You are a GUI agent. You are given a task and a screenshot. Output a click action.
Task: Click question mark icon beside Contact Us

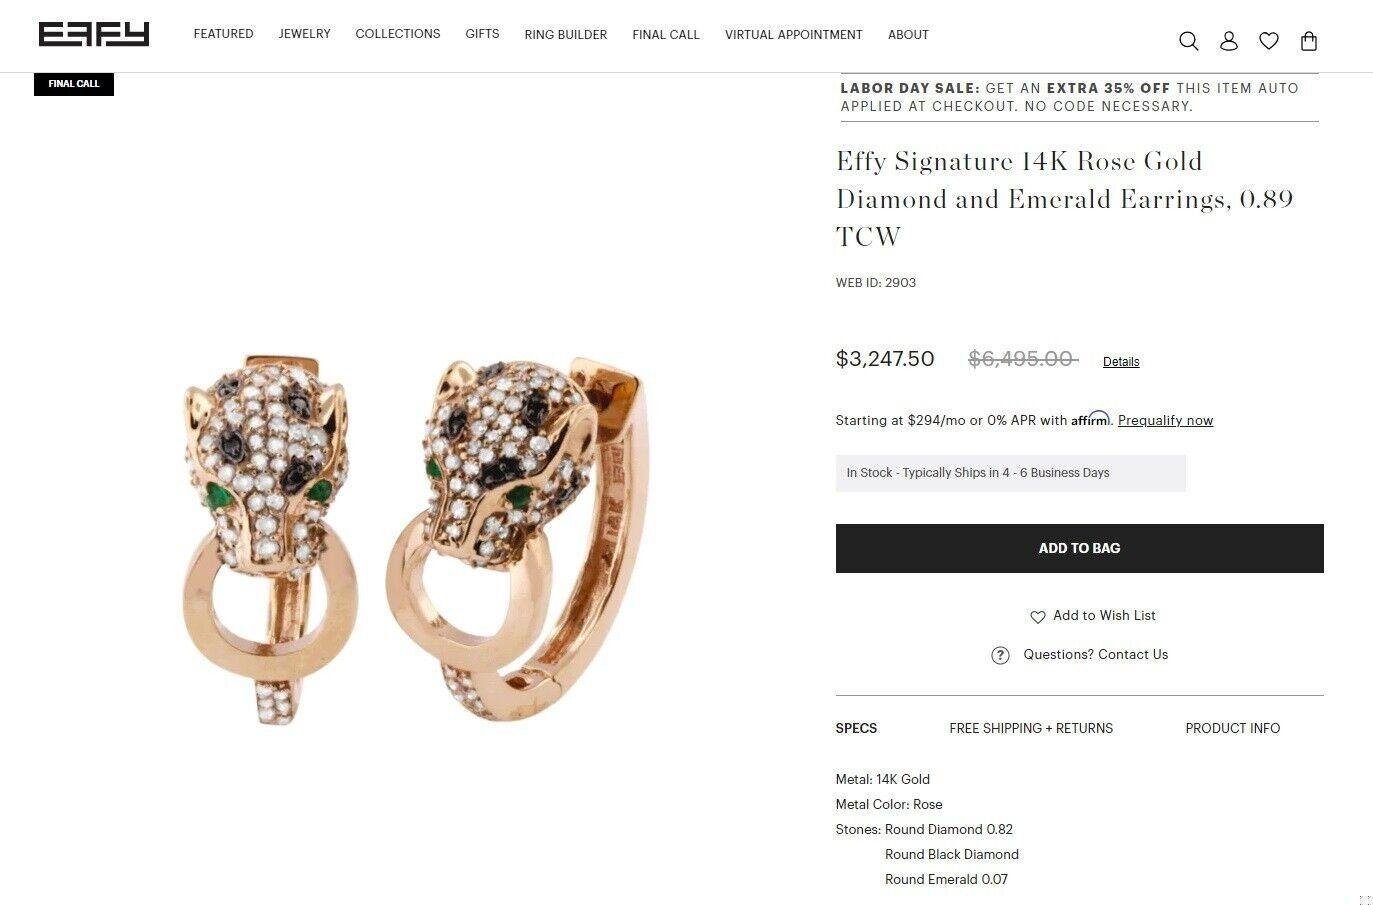click(x=1000, y=655)
